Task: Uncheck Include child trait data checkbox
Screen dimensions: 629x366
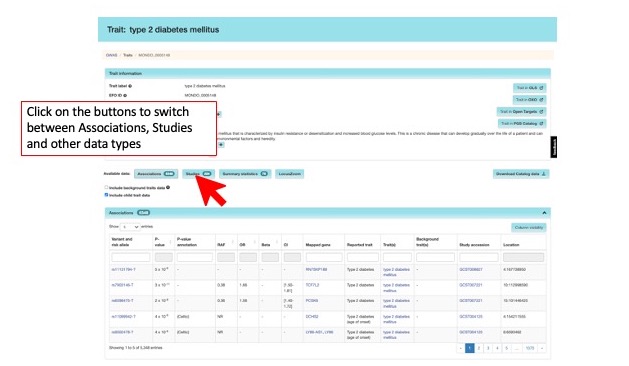Action: coord(106,195)
